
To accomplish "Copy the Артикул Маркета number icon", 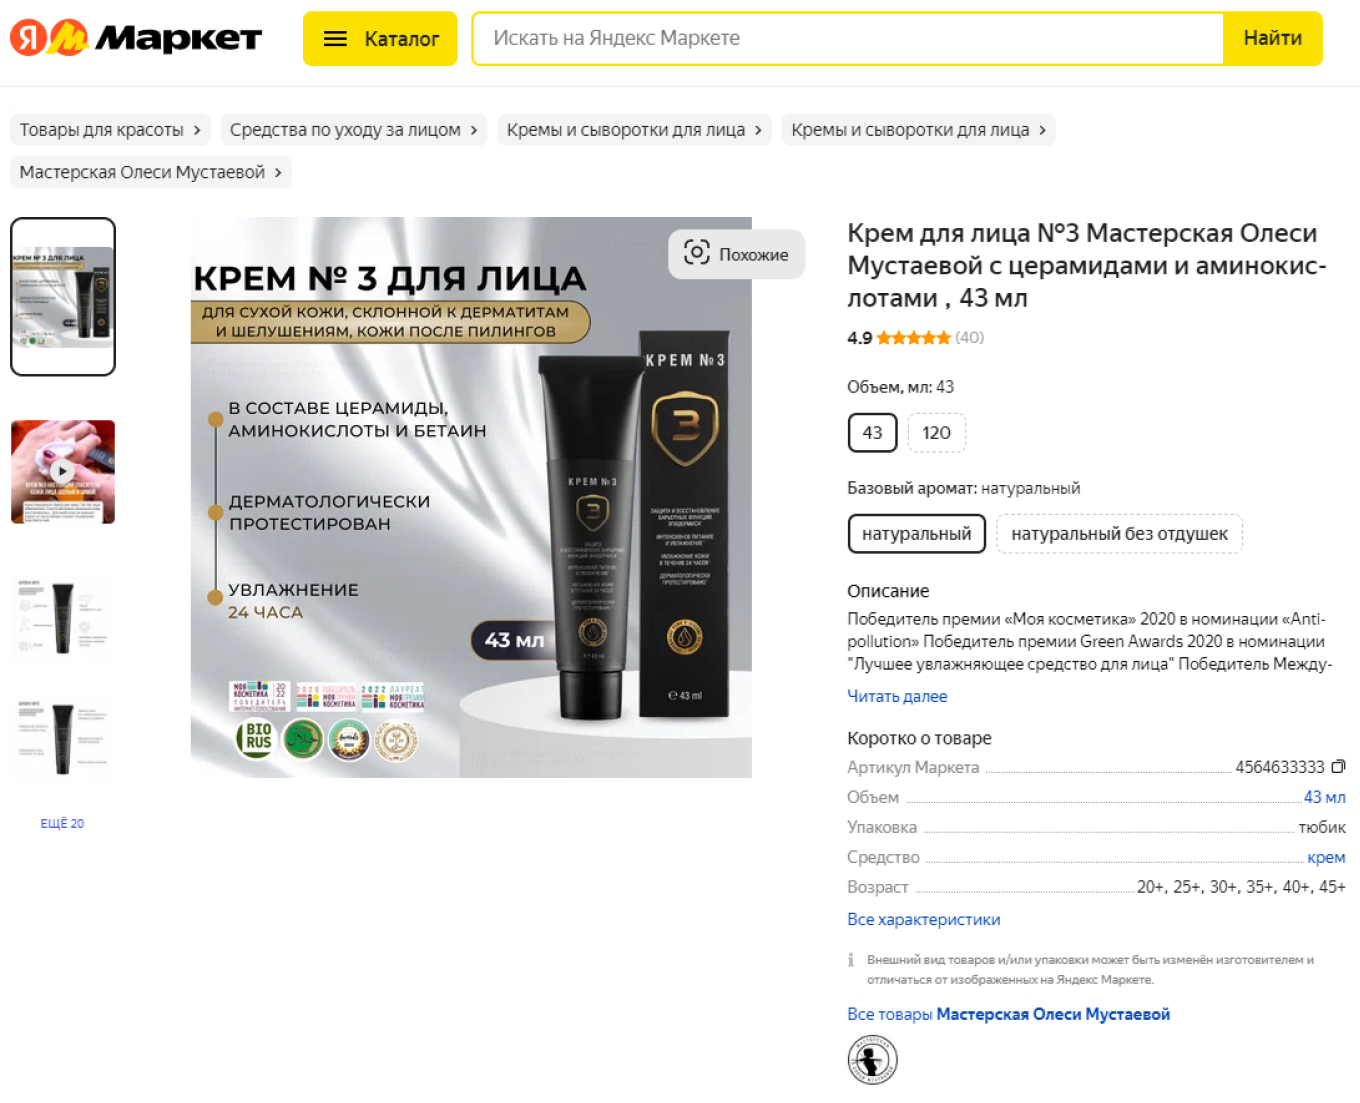I will (1338, 767).
